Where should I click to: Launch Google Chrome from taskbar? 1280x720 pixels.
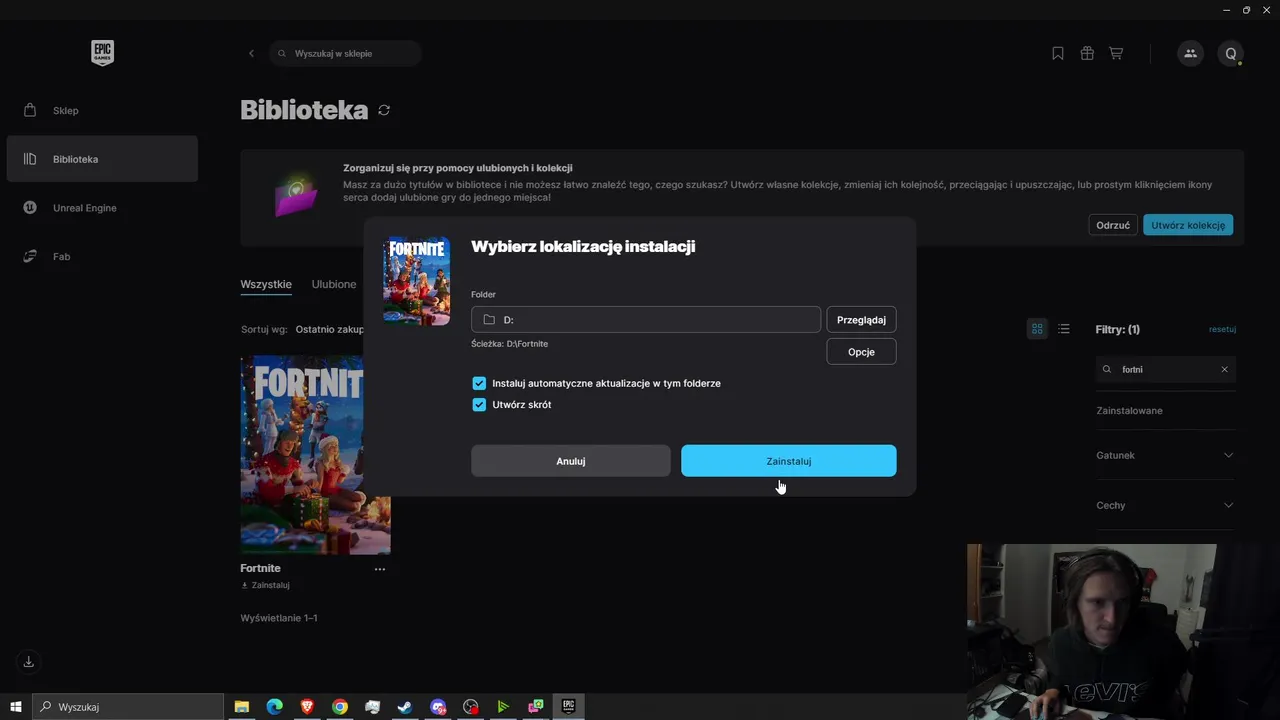(x=340, y=707)
